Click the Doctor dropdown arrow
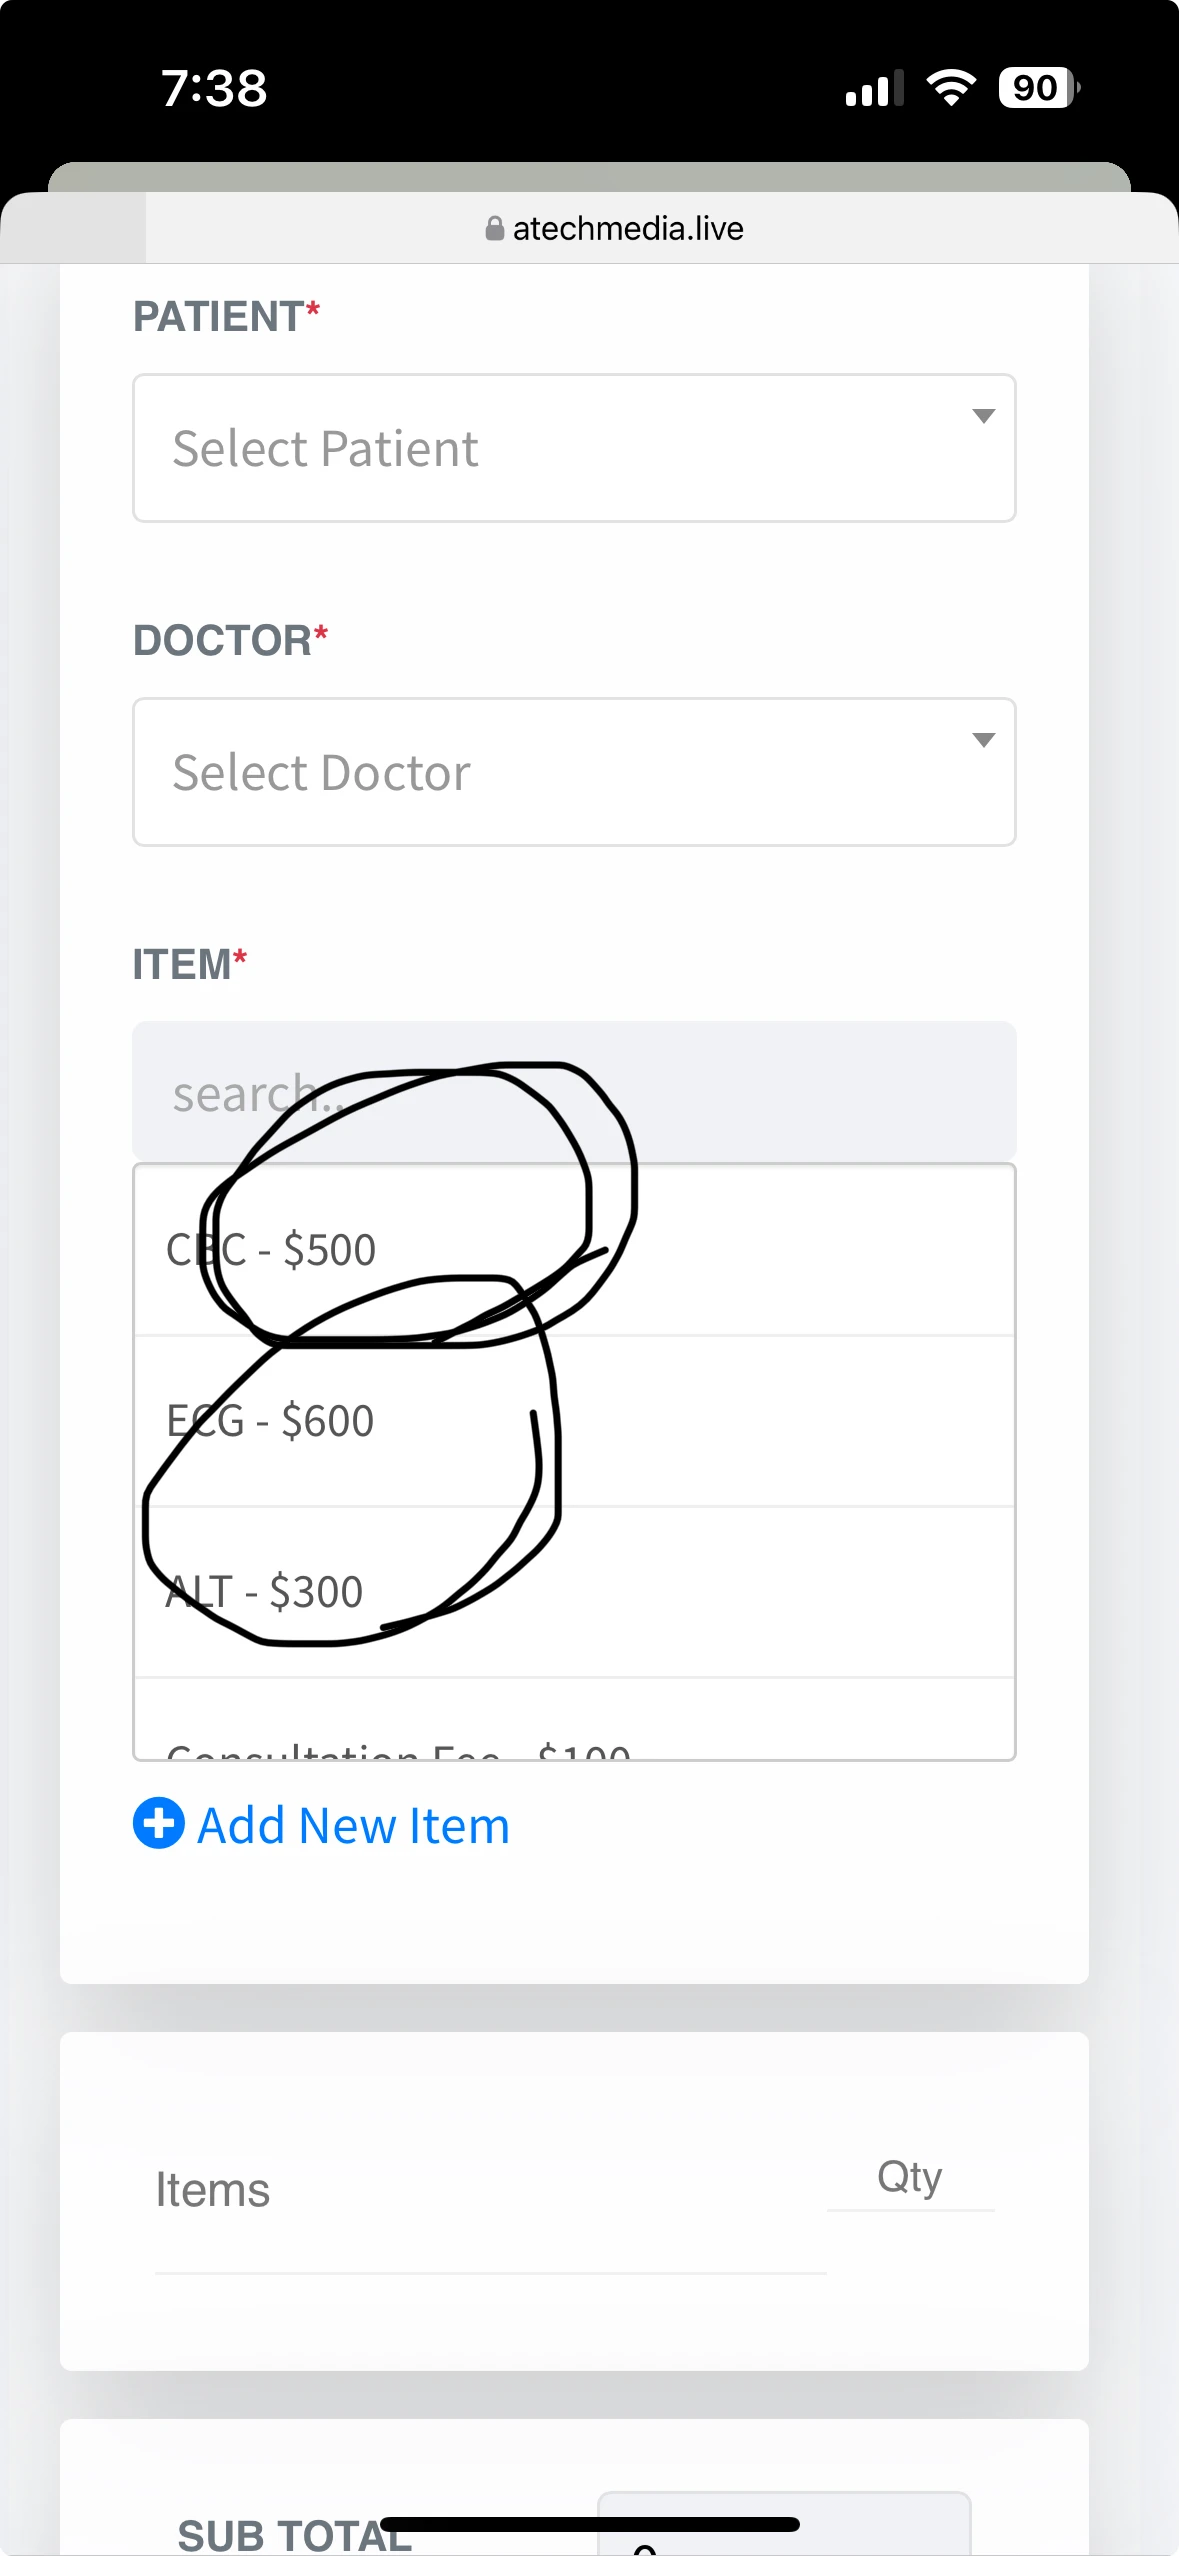 (983, 740)
